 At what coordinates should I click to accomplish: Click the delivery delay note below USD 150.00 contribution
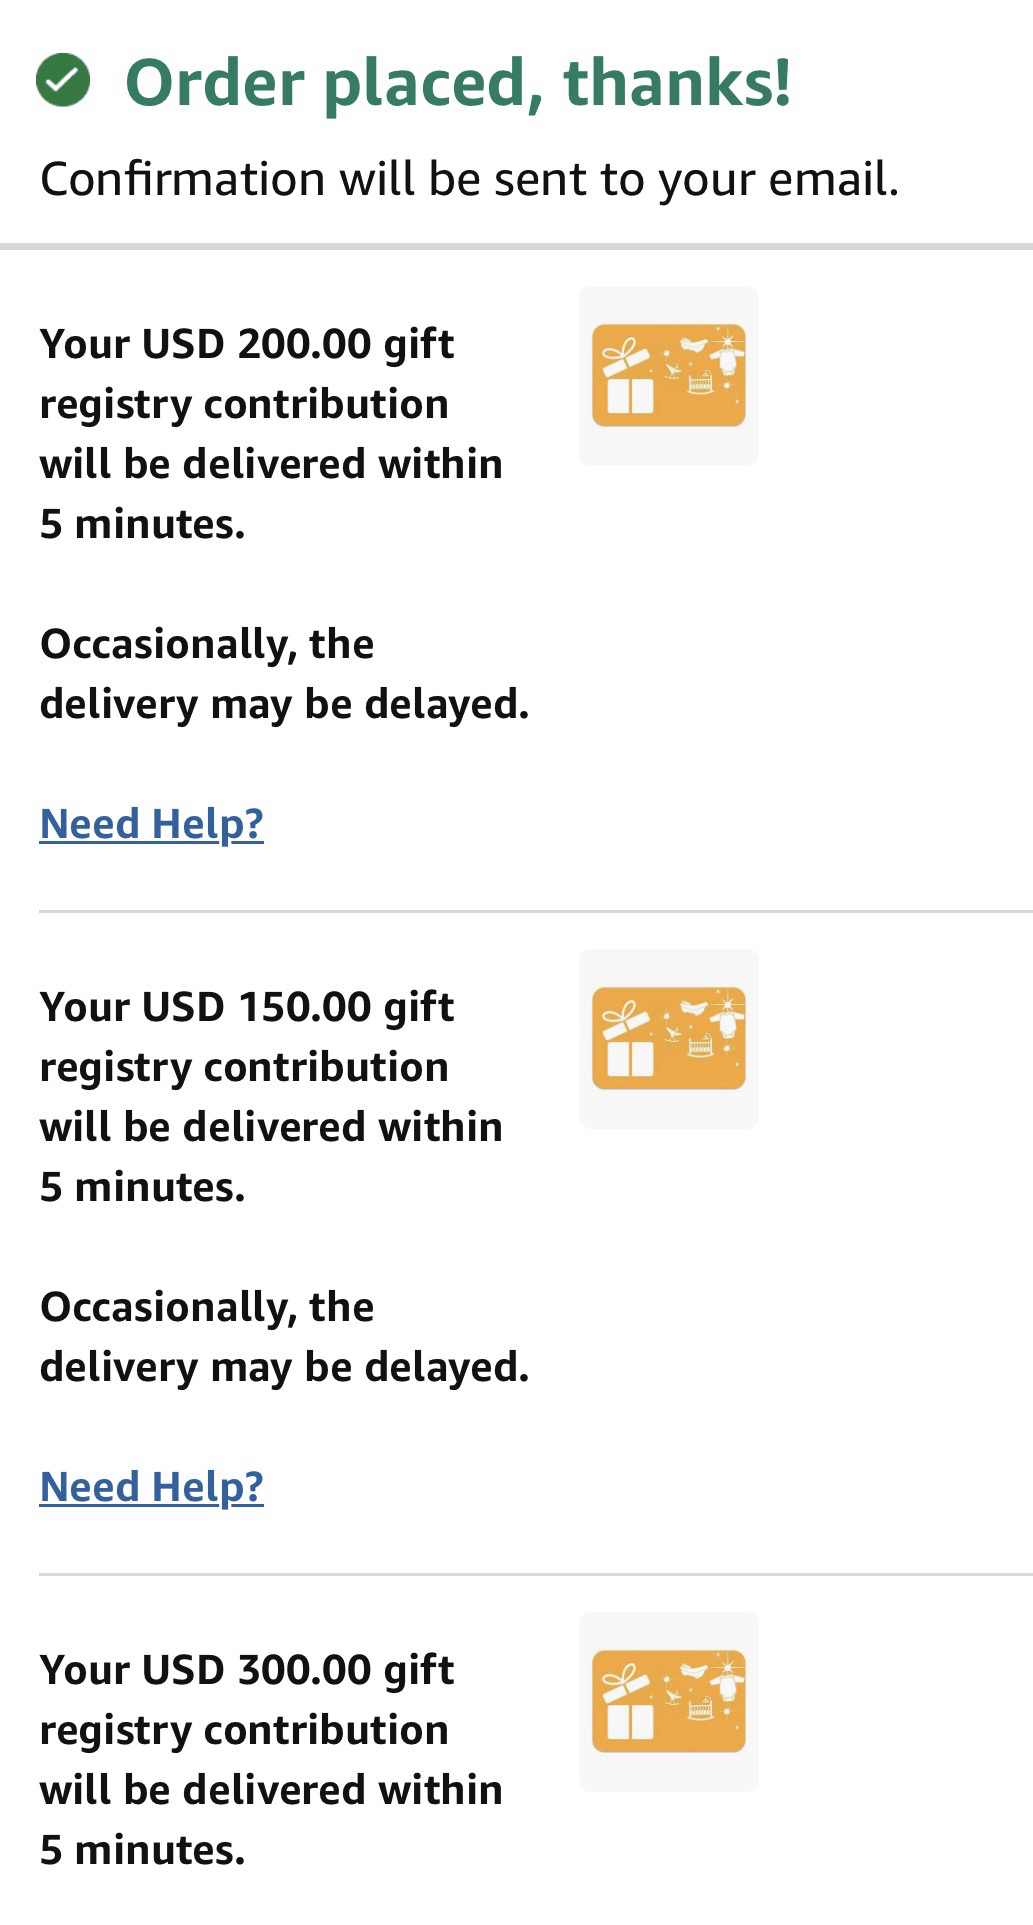pyautogui.click(x=284, y=1337)
